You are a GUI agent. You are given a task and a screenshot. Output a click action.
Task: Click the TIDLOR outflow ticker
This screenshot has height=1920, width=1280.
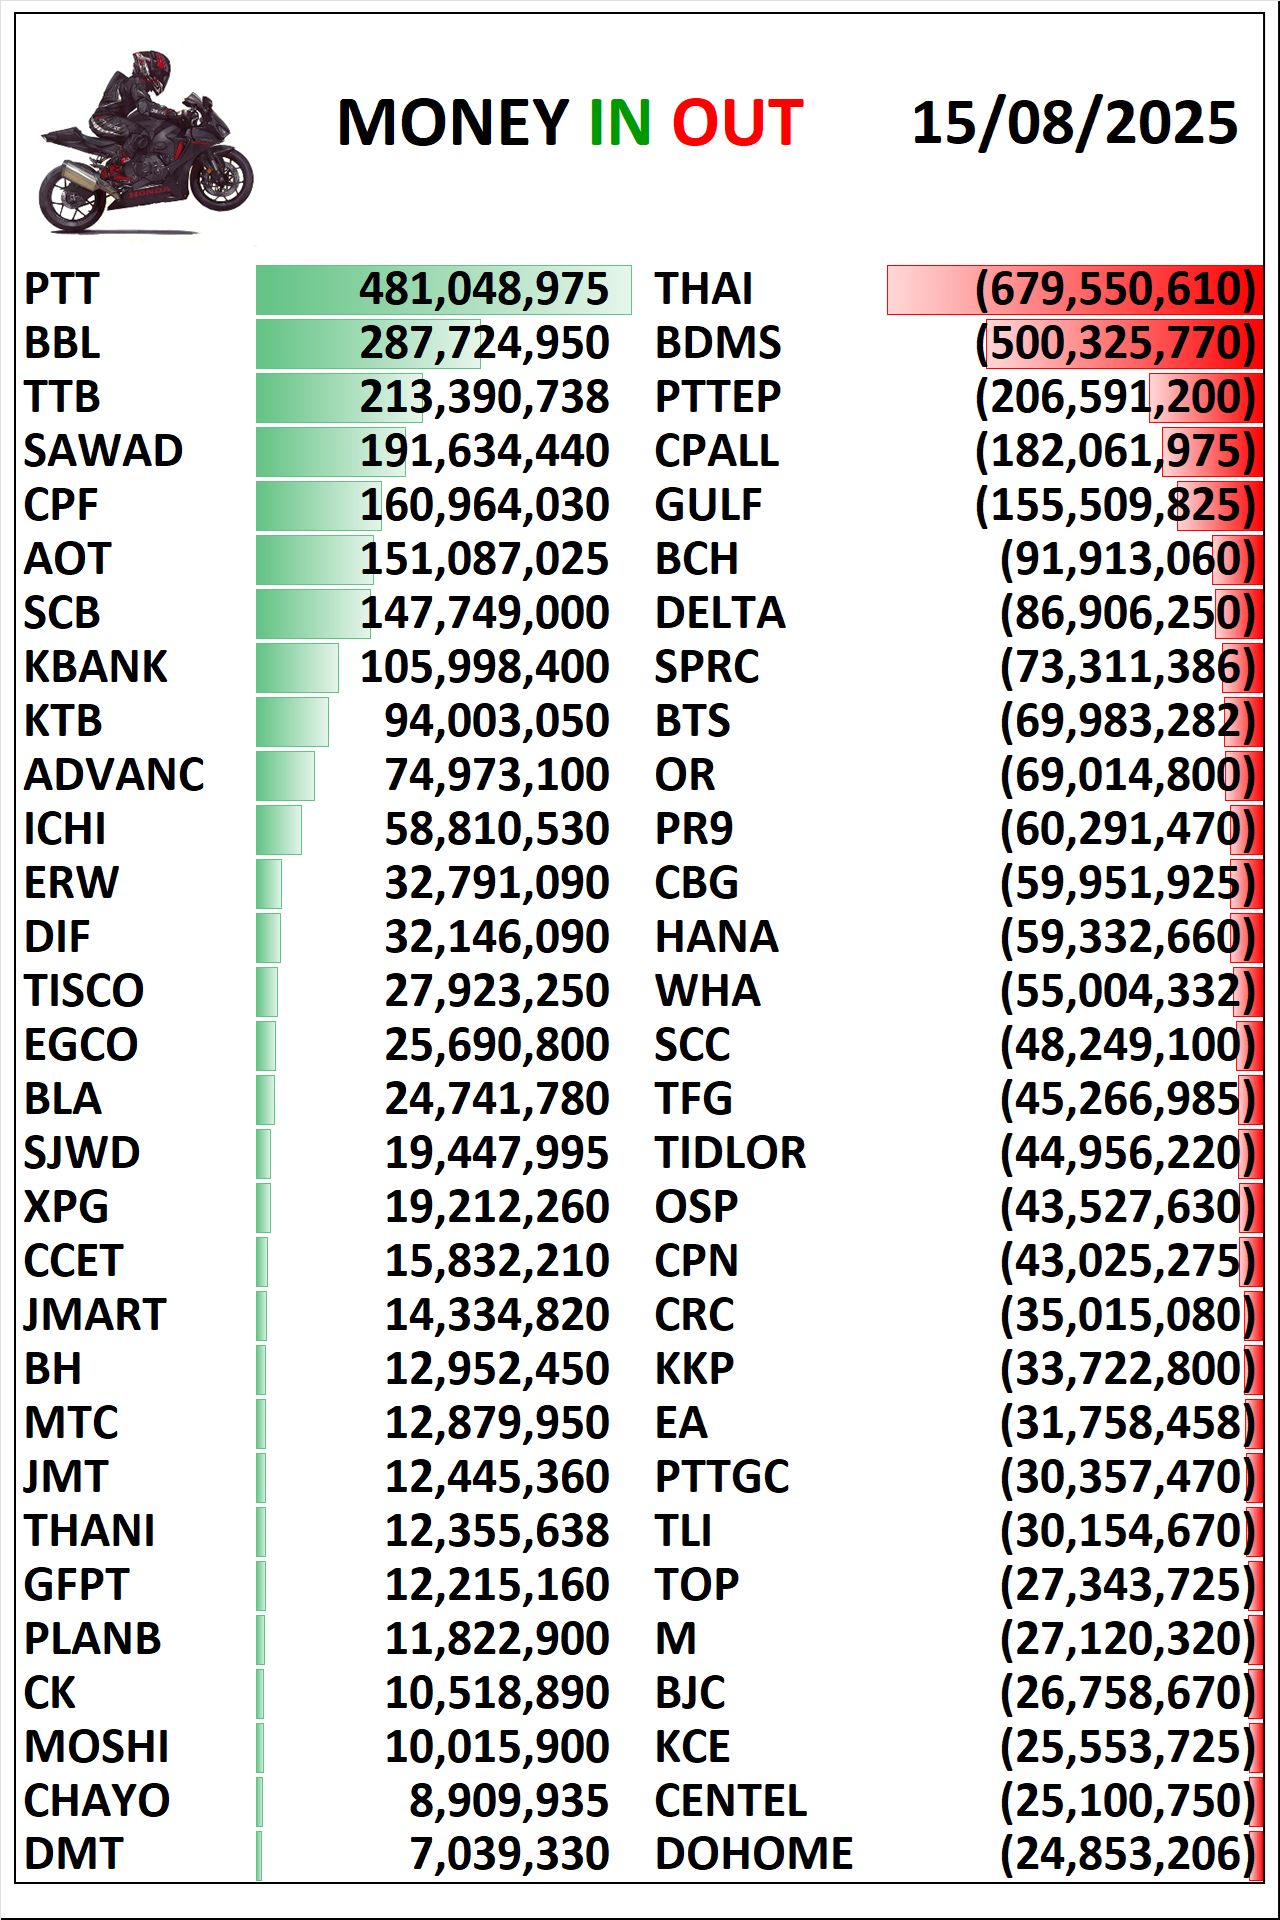tap(730, 1153)
